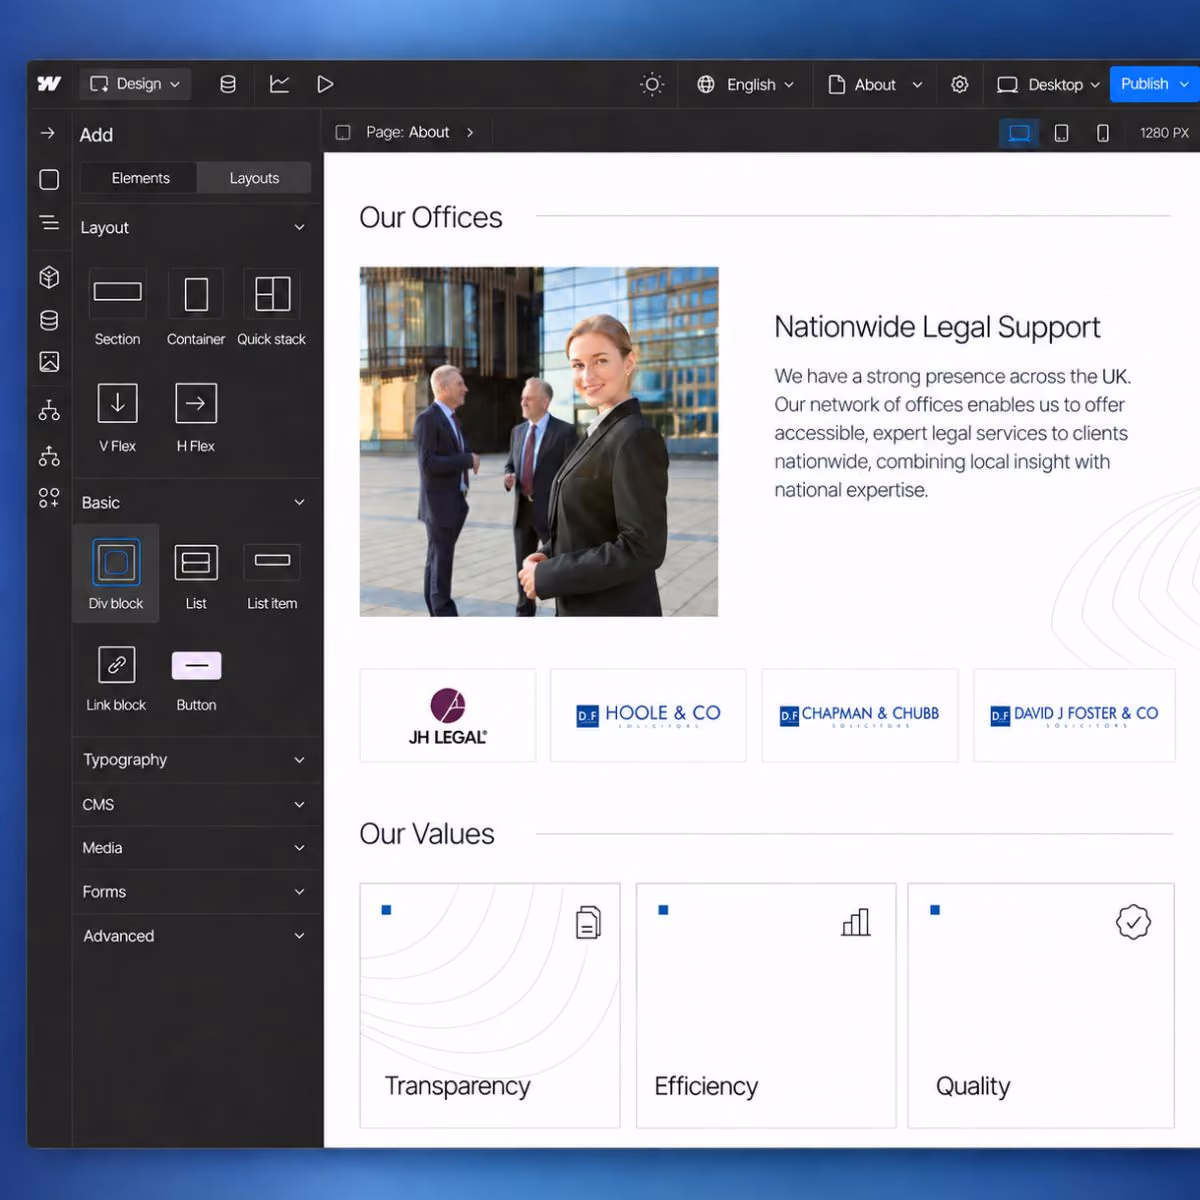Image resolution: width=1200 pixels, height=1200 pixels.
Task: Open the analytics chart icon
Action: 280,84
